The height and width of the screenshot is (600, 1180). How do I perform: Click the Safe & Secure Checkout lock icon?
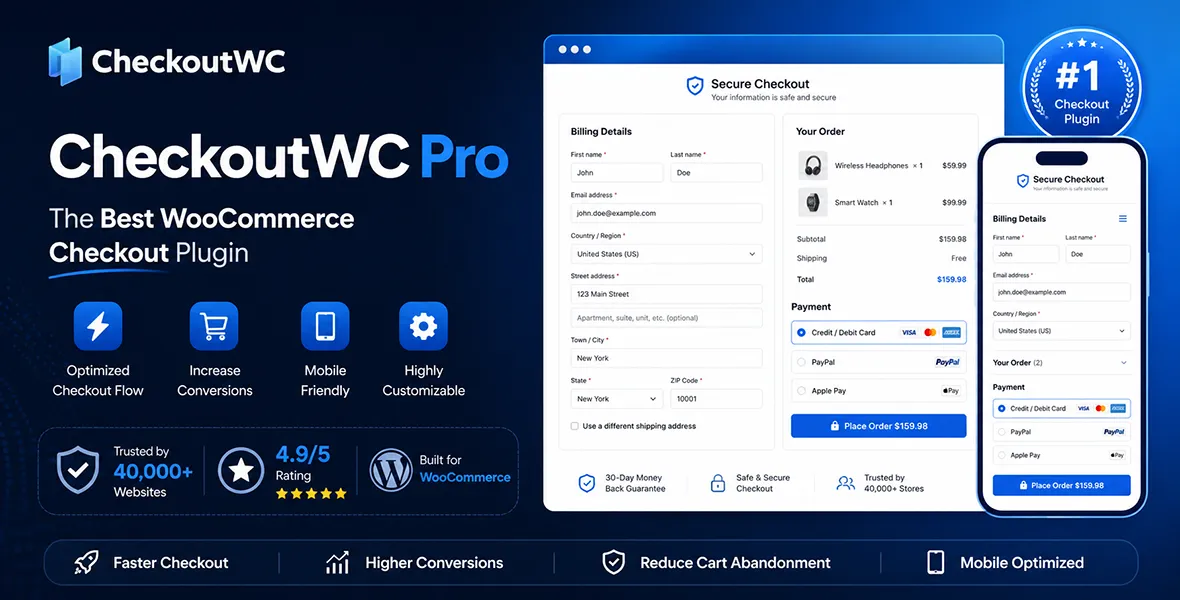pos(717,483)
